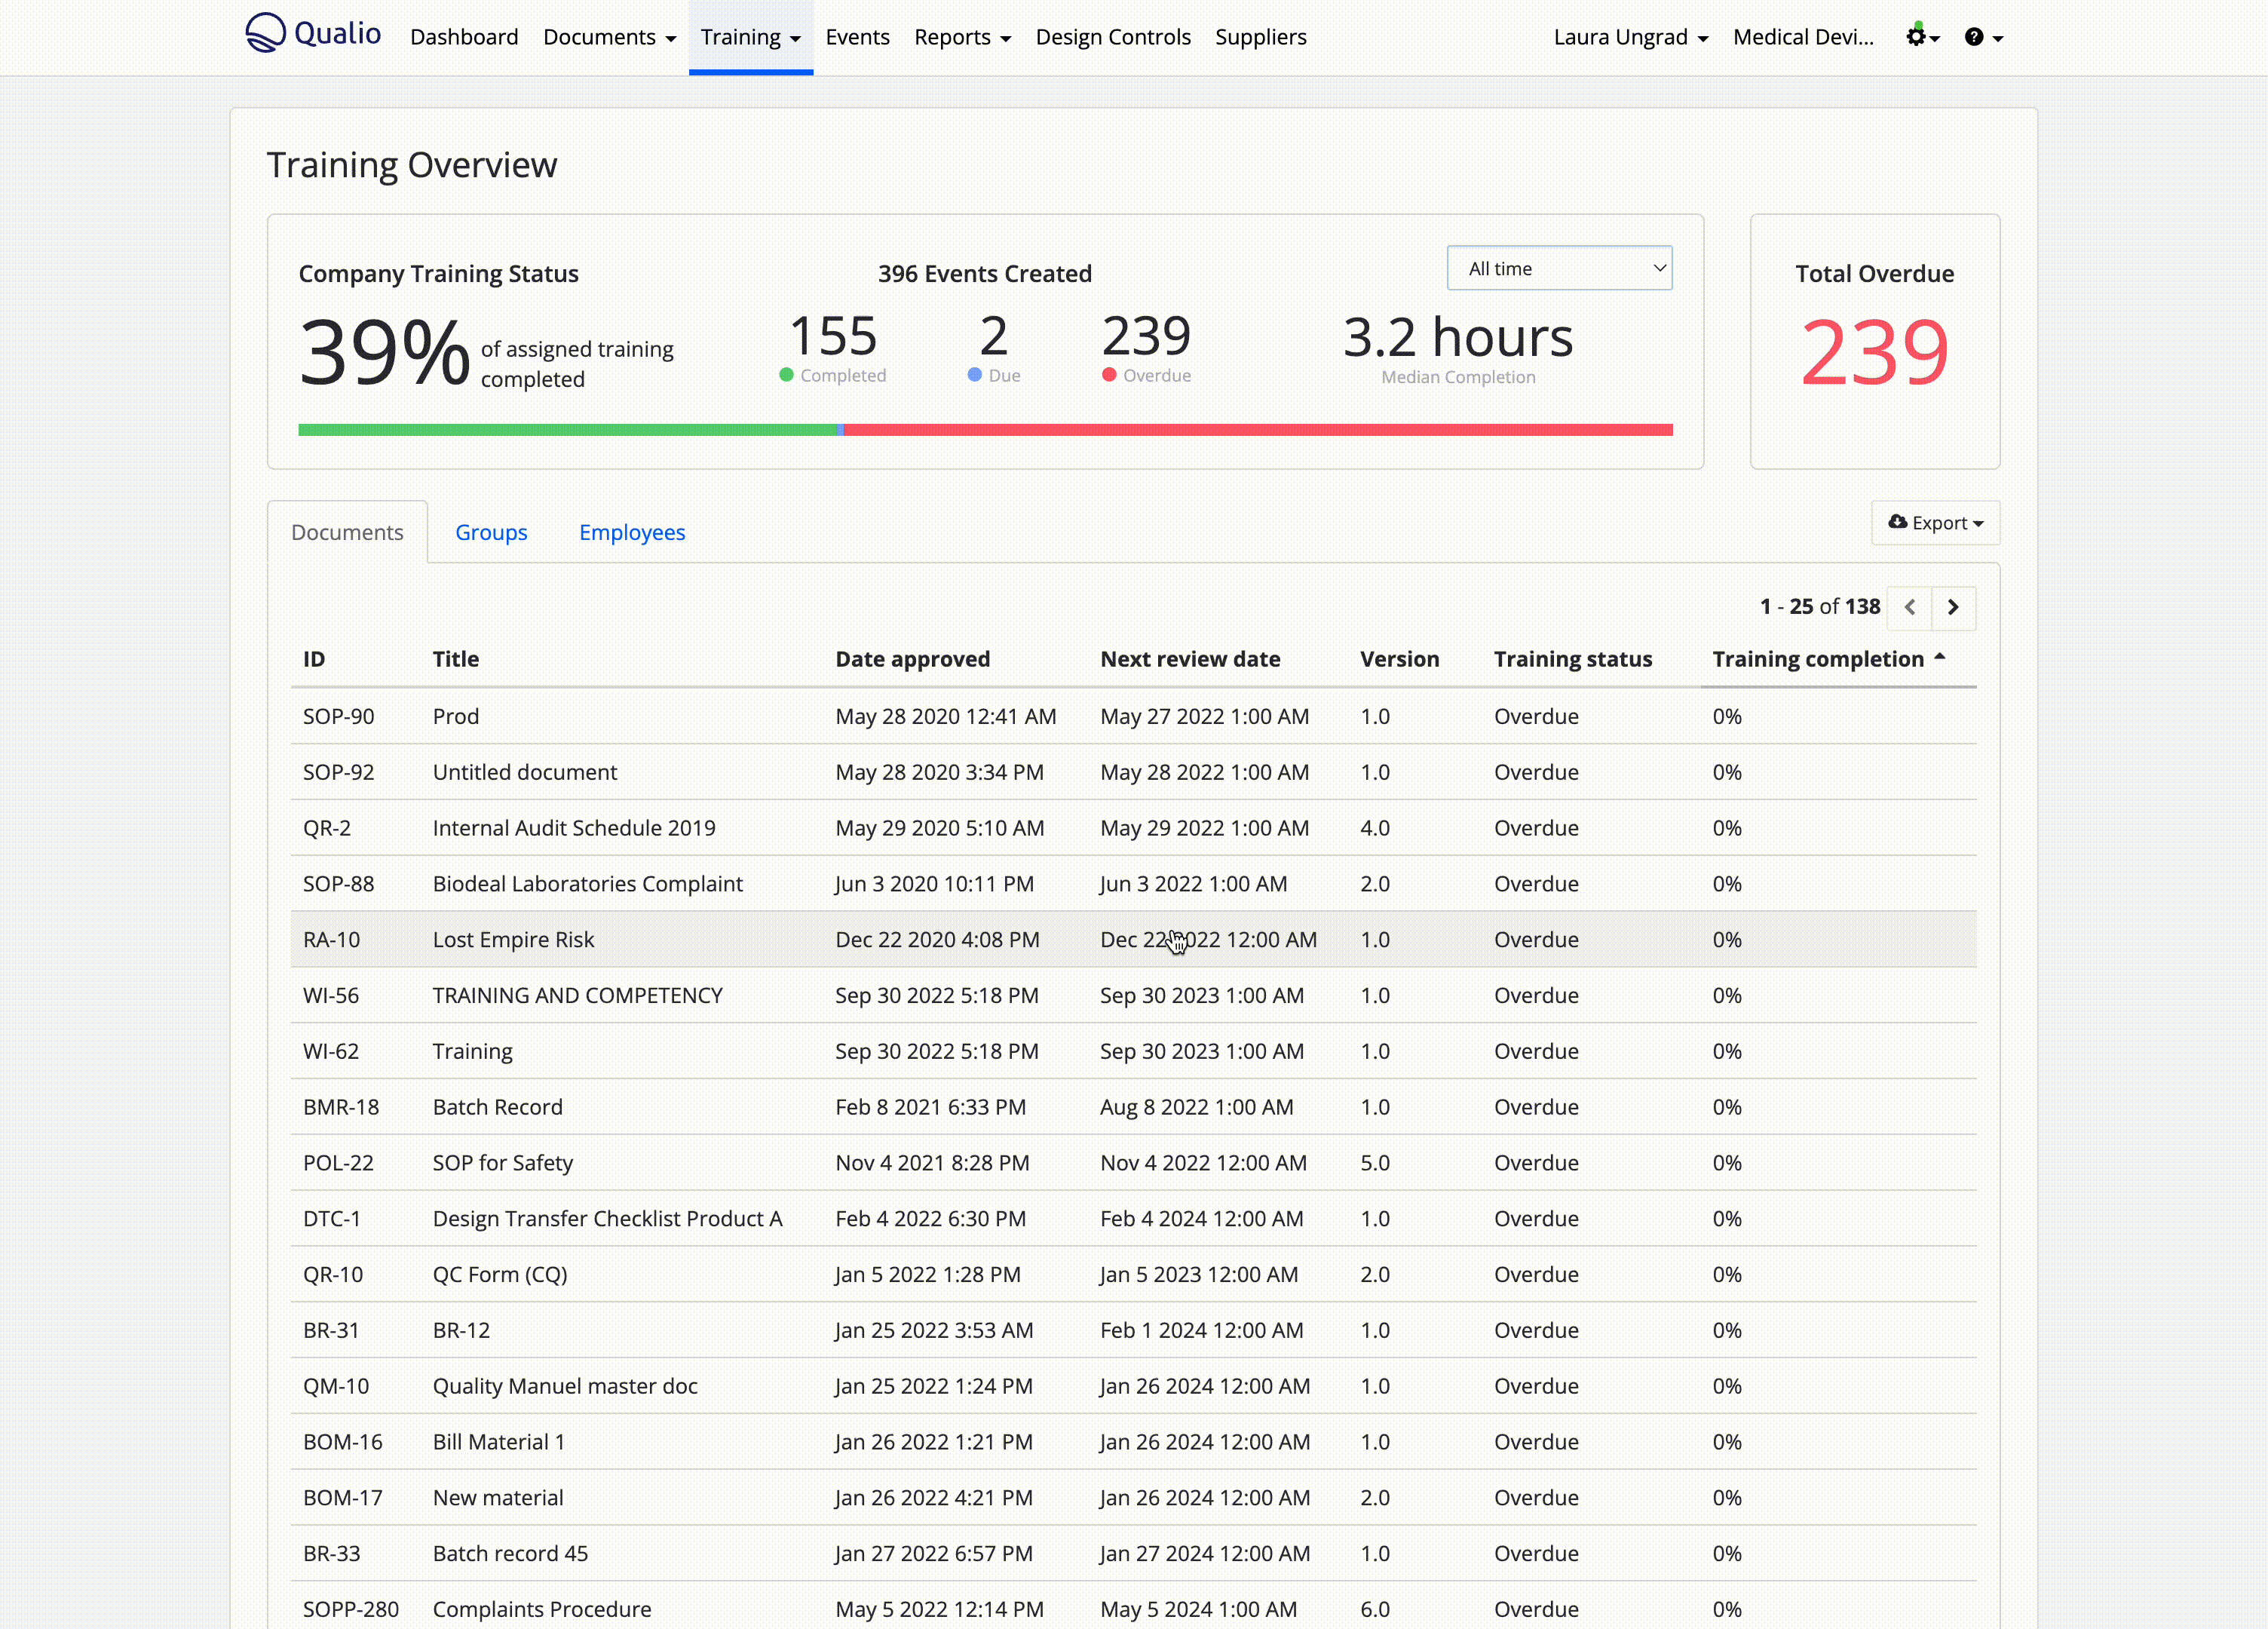
Task: Open the Lost Empire Risk row
Action: point(513,939)
